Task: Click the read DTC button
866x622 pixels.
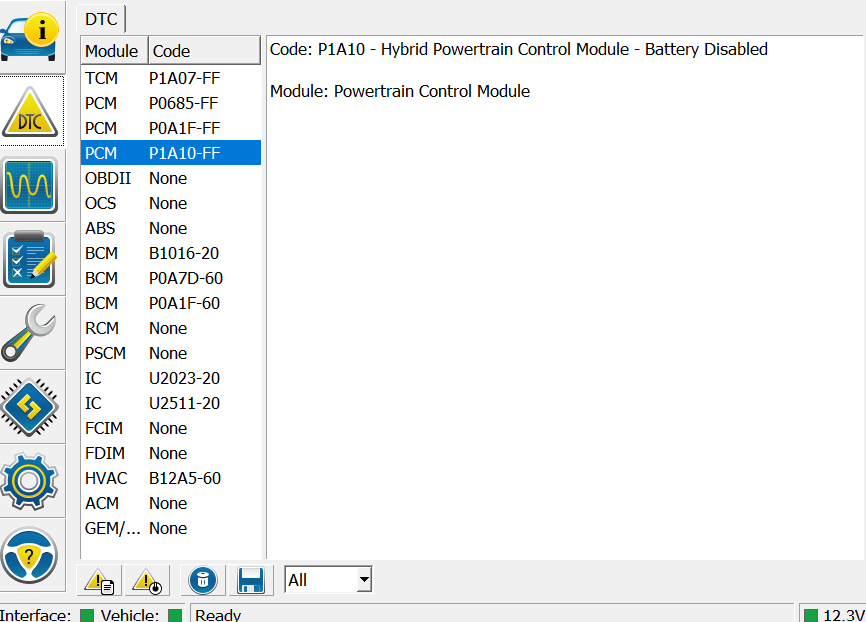Action: [99, 580]
